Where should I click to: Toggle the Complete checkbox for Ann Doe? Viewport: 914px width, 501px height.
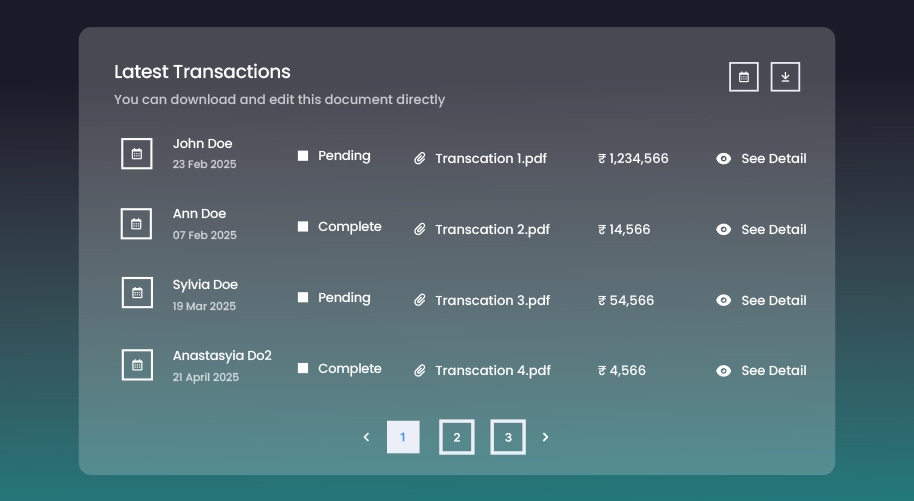tap(303, 227)
